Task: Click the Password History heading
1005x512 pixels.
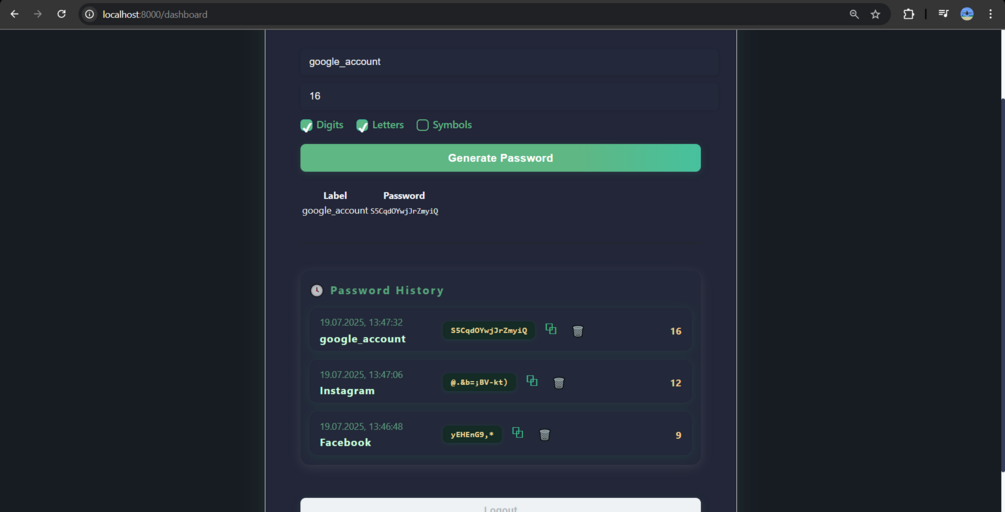Action: pyautogui.click(x=386, y=291)
